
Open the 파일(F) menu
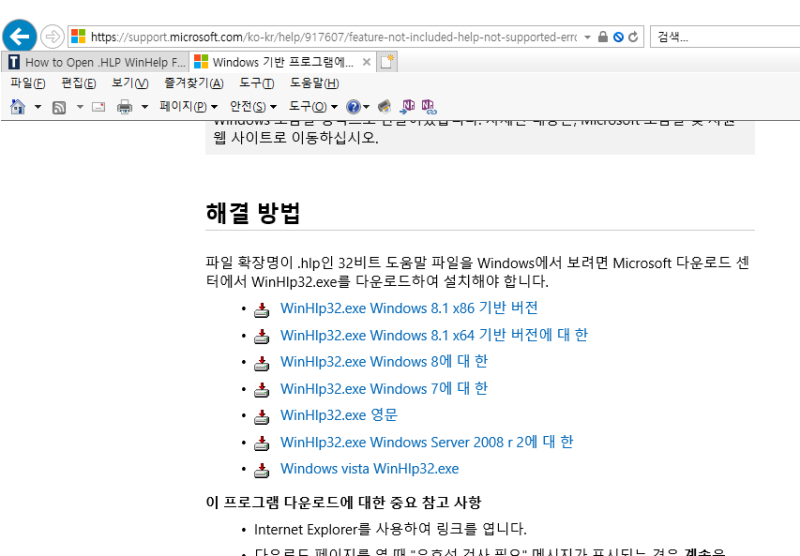(x=28, y=83)
